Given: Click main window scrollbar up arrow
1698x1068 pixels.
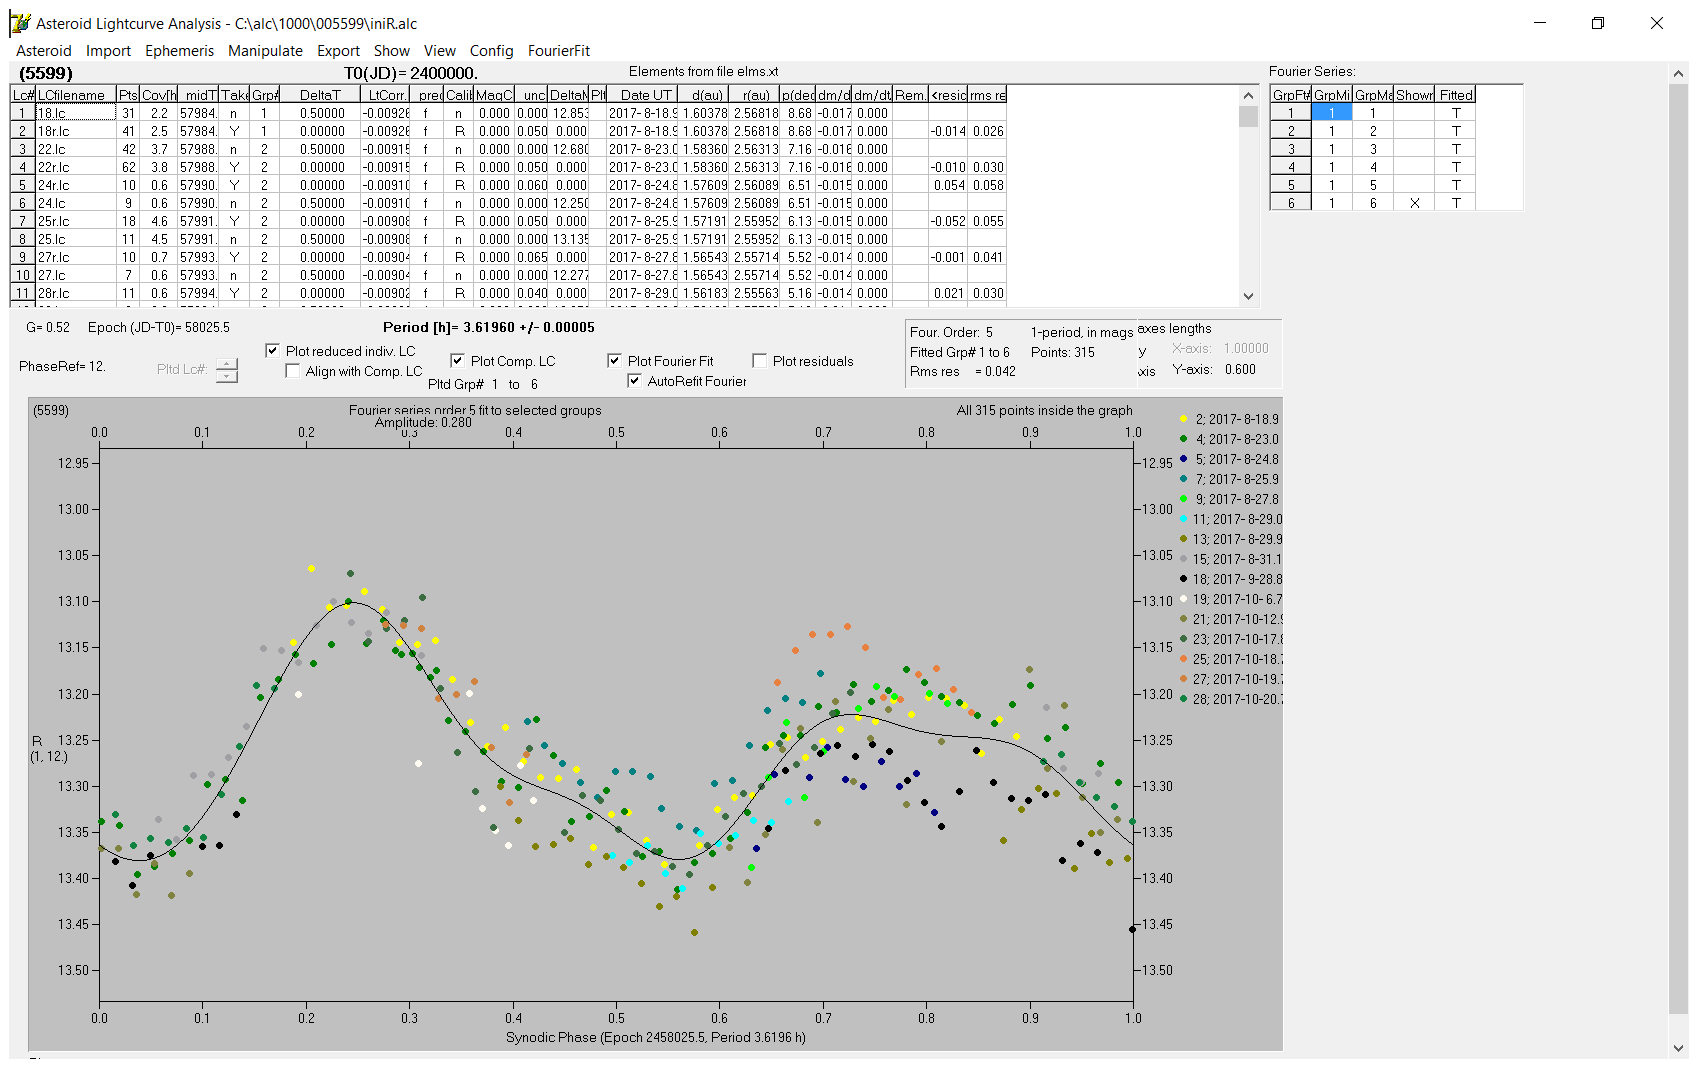Looking at the screenshot, I should click(x=1678, y=73).
